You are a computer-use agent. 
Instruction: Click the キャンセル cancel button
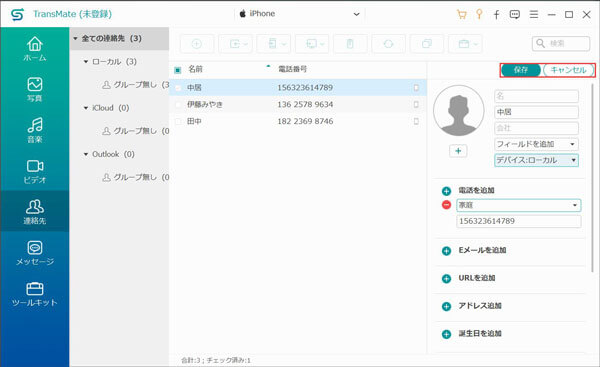568,70
